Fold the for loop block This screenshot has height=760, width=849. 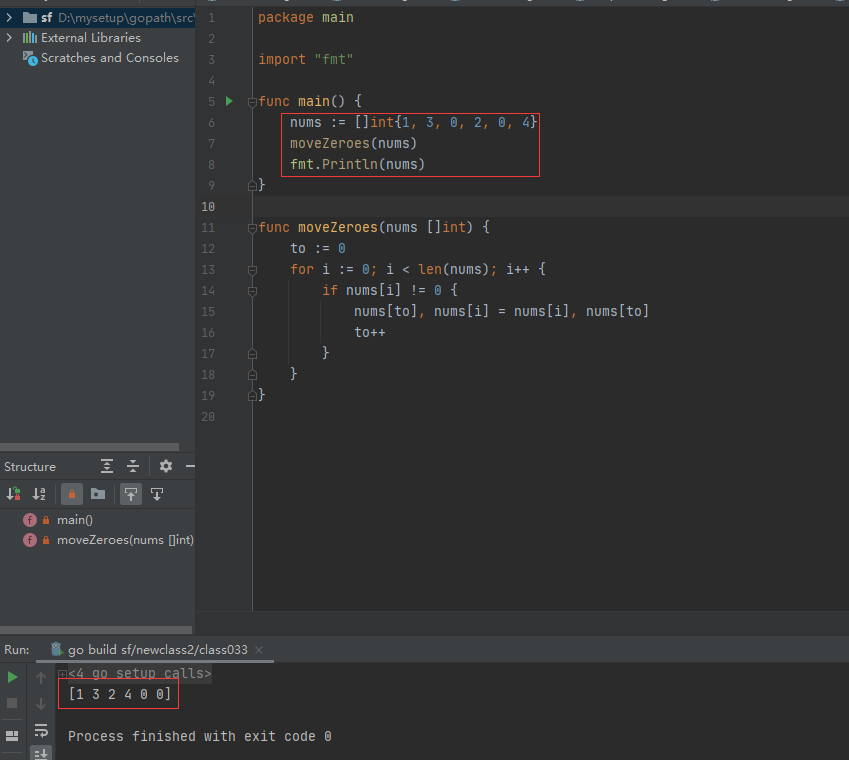click(252, 270)
